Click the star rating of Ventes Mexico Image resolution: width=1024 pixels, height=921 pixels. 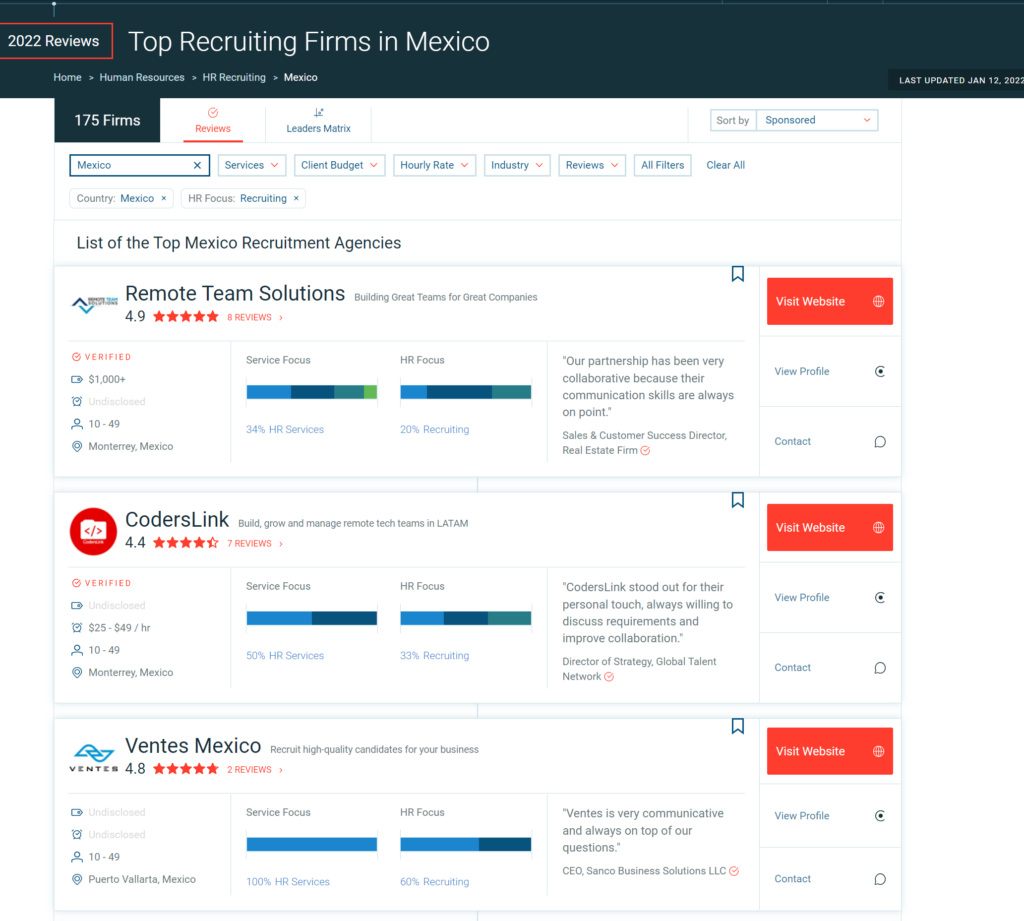click(186, 769)
